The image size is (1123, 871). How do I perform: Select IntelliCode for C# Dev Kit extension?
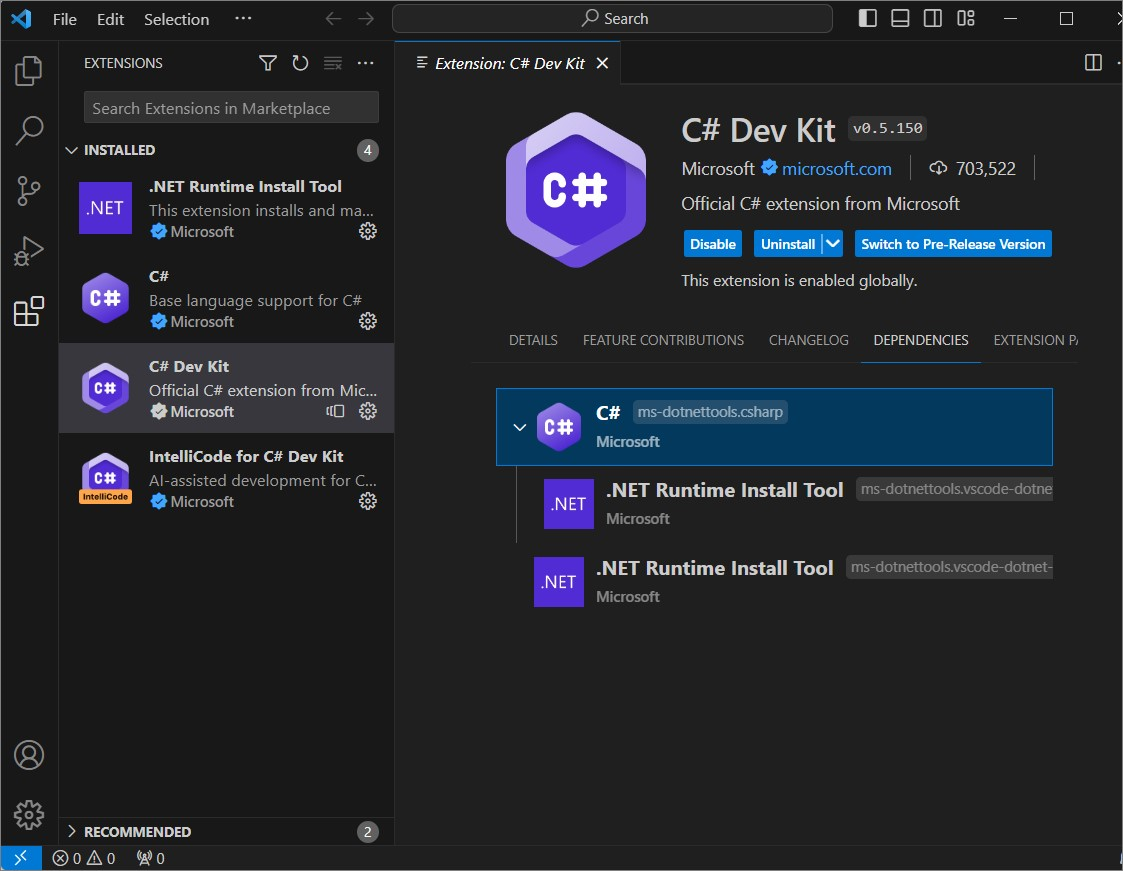pos(226,478)
